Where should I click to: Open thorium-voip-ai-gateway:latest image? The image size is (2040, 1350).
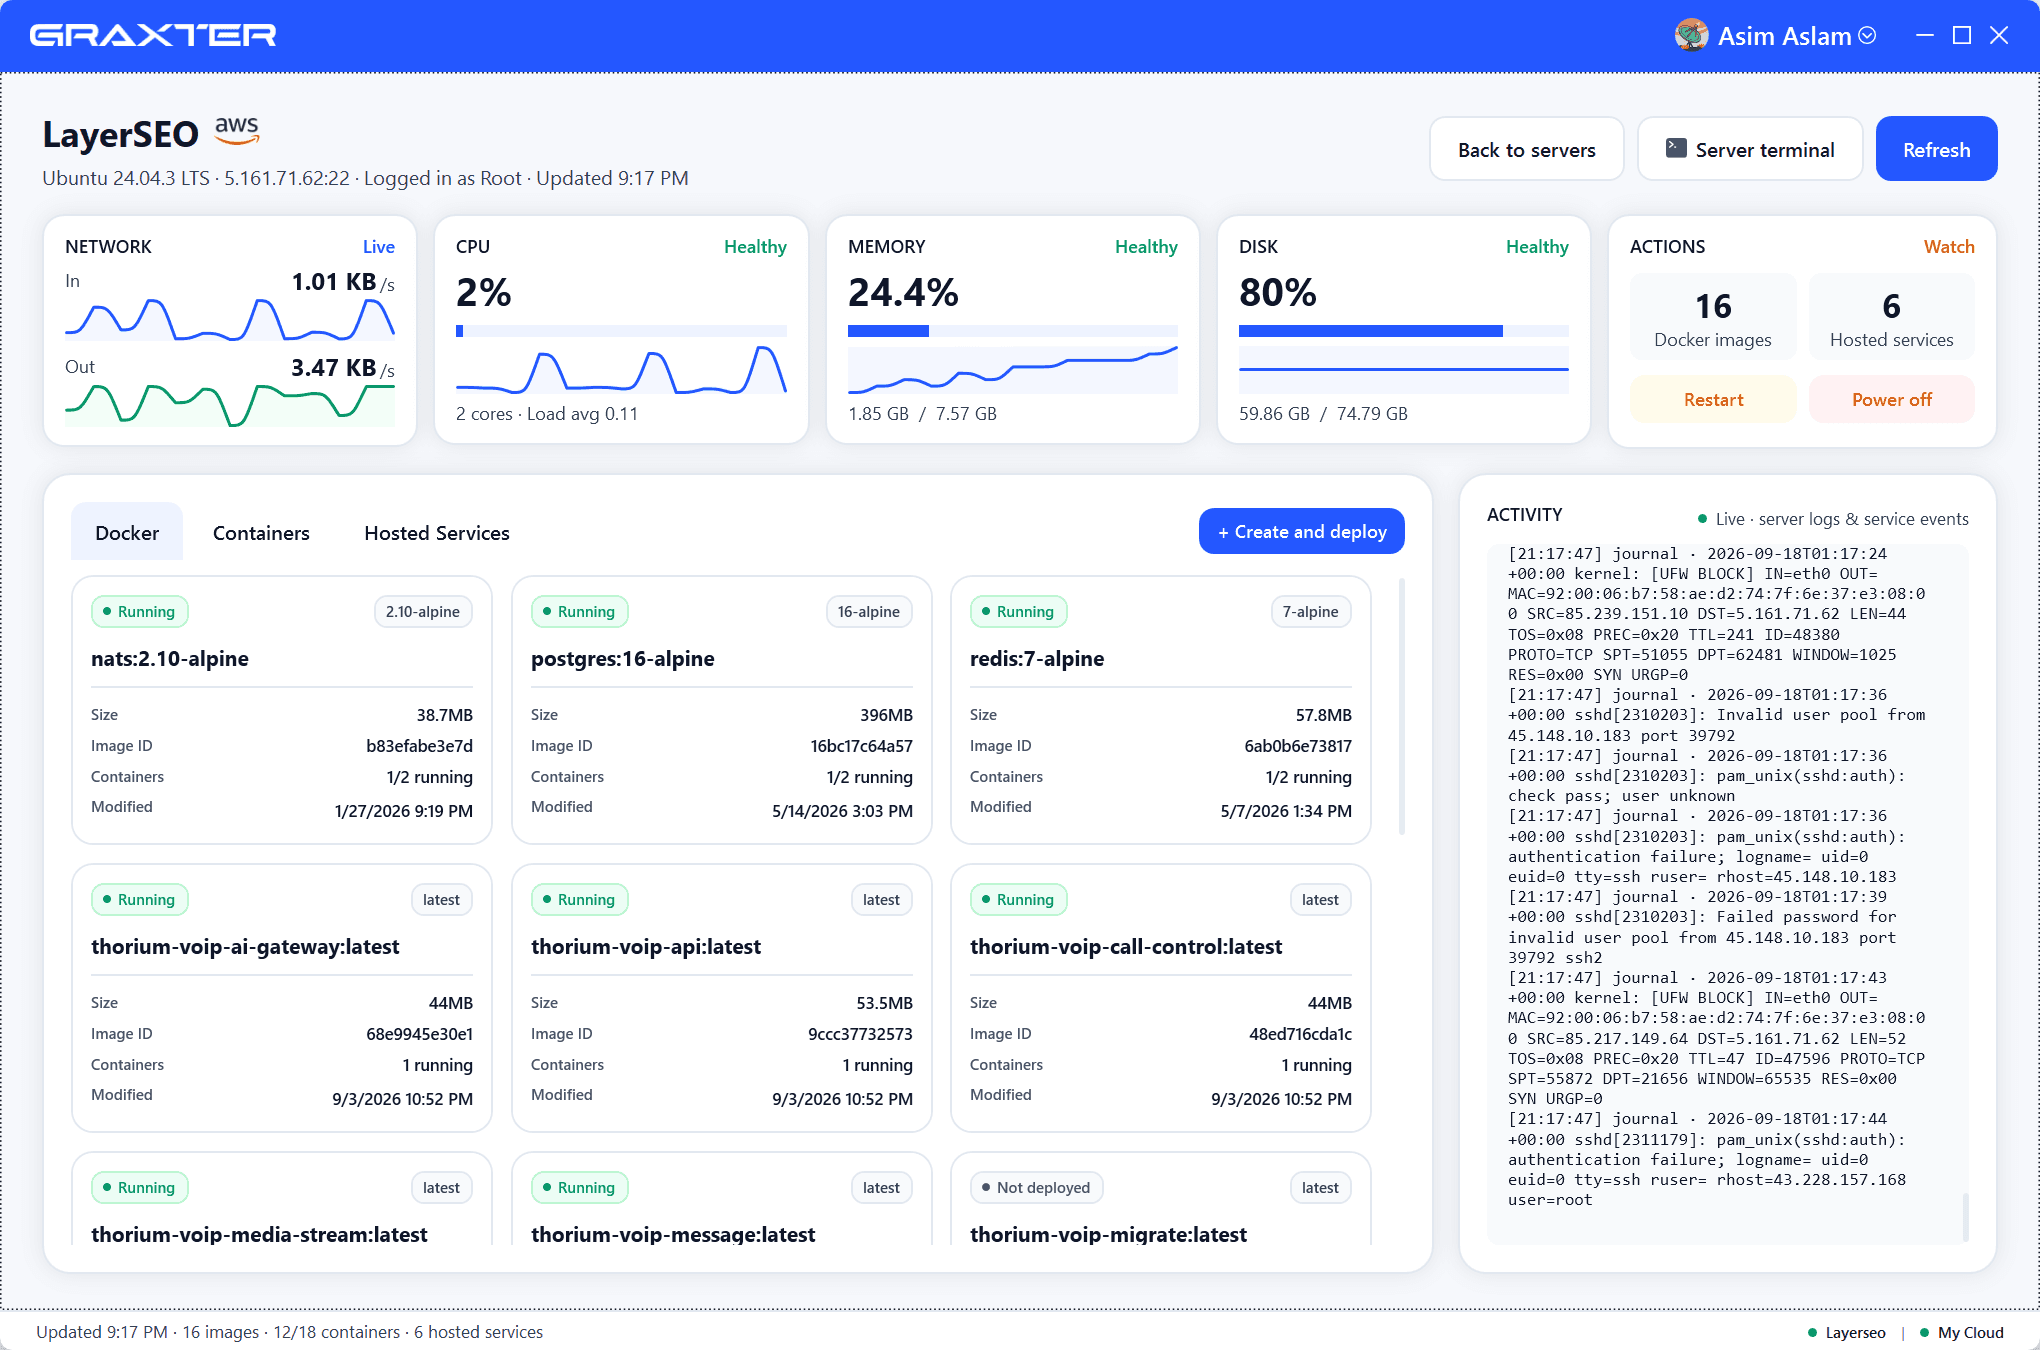(282, 998)
